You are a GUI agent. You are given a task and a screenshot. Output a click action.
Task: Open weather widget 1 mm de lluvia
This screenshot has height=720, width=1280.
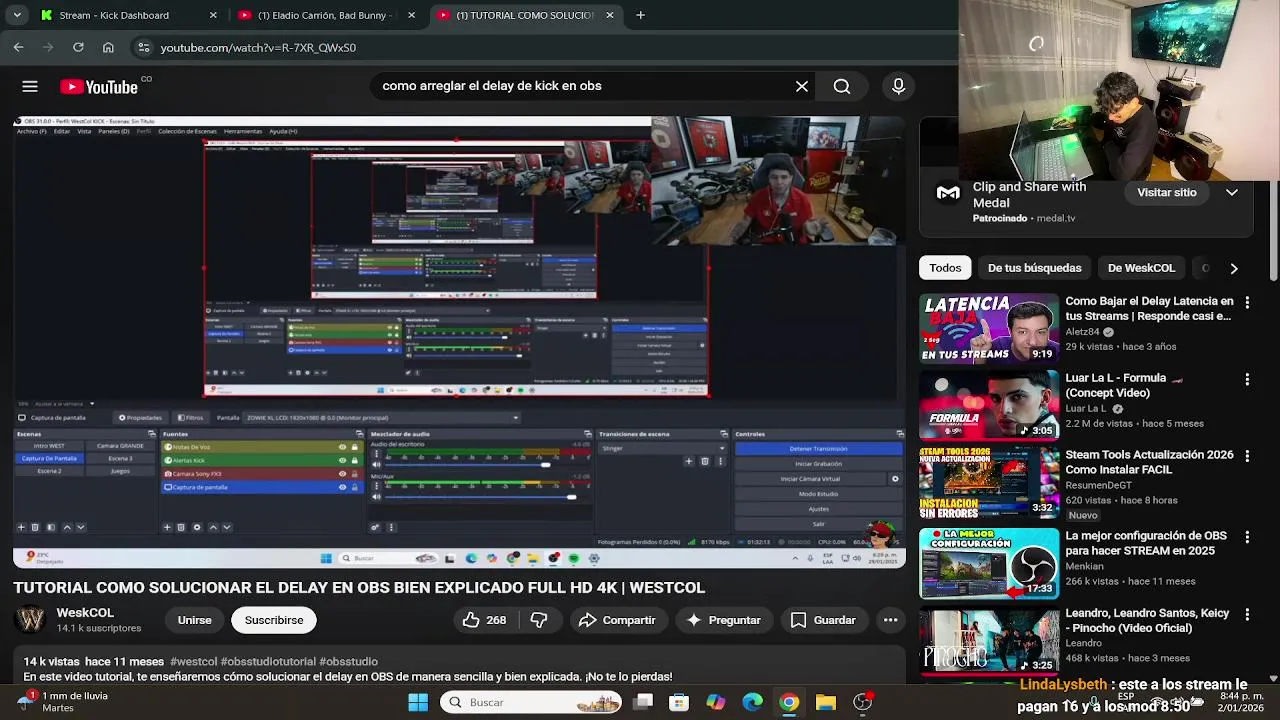point(62,702)
